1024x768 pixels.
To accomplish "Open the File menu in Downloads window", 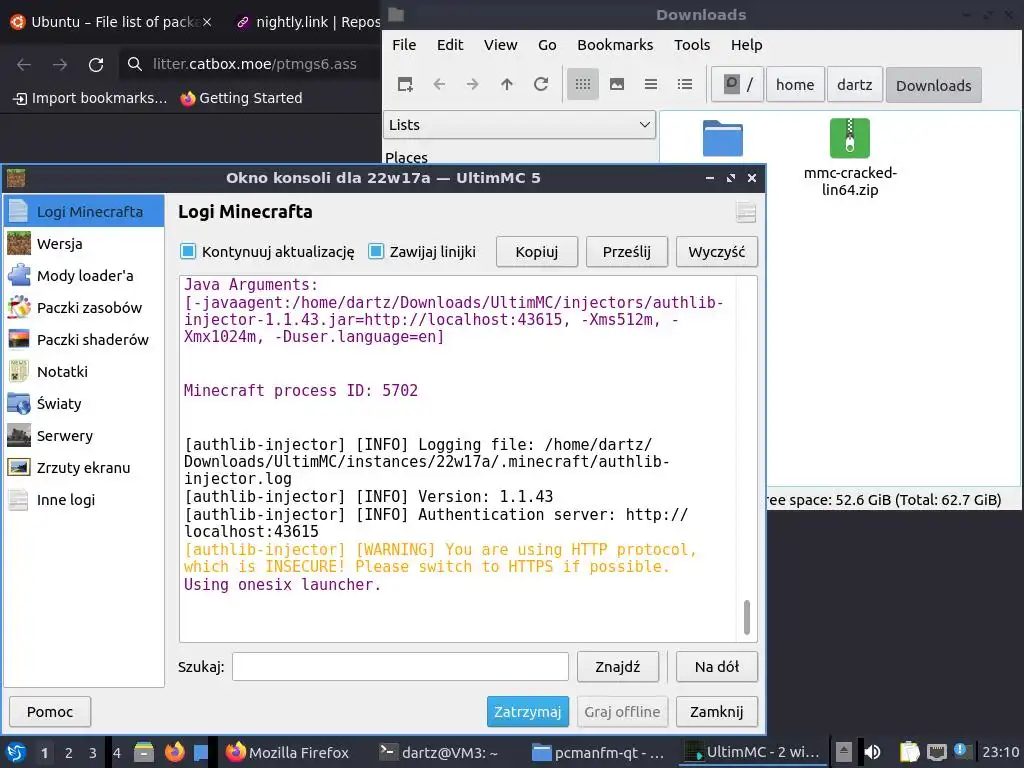I will (x=404, y=45).
